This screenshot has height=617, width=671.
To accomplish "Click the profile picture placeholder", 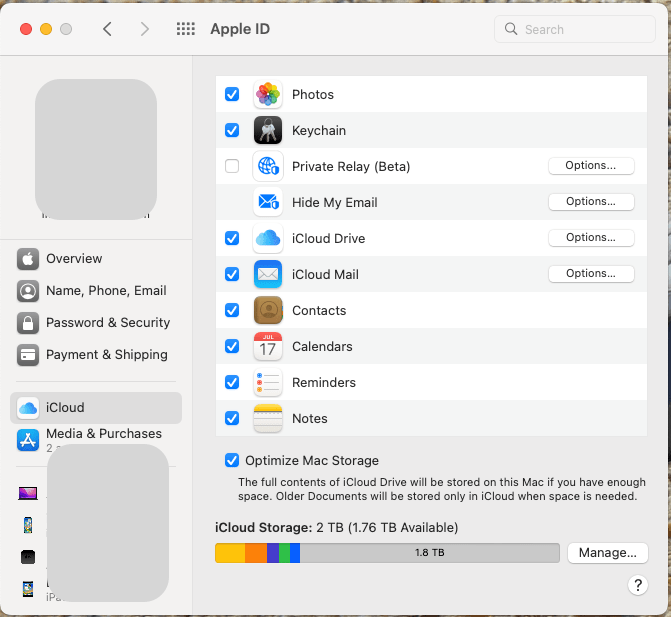I will [x=96, y=149].
